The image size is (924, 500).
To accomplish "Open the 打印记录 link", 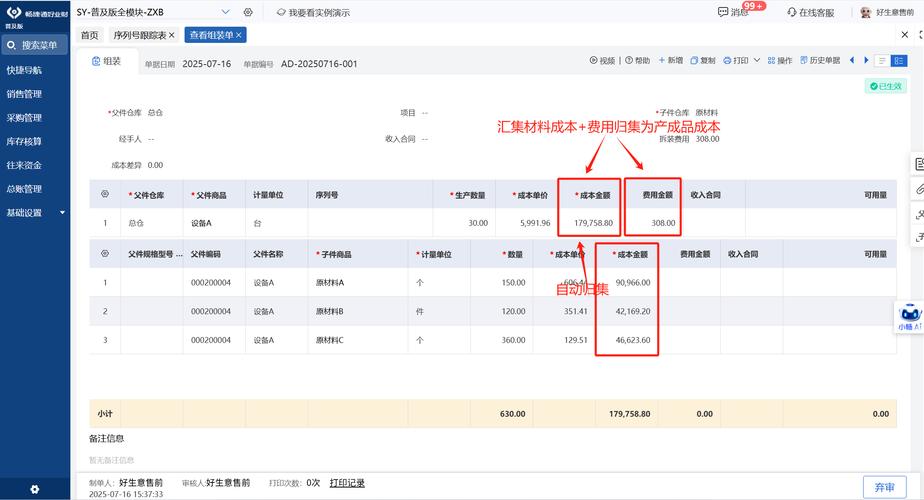I will point(347,483).
